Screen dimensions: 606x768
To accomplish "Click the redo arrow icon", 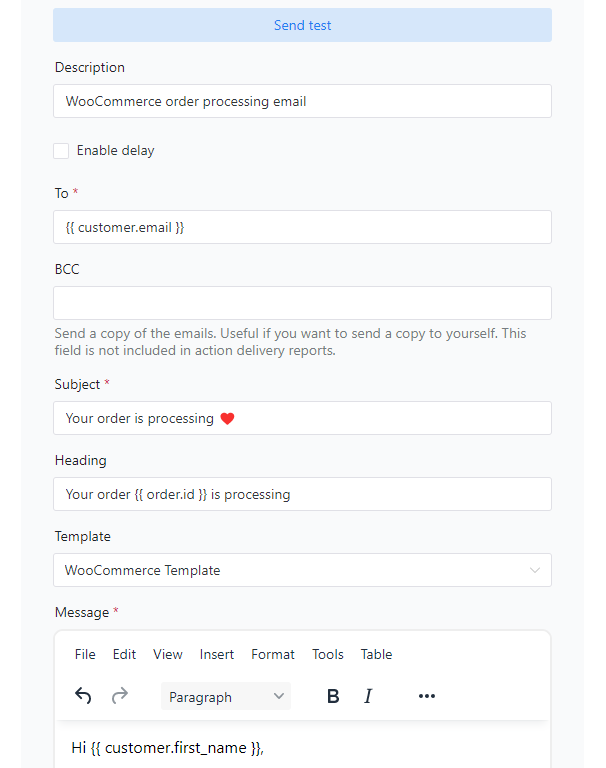I will point(120,696).
